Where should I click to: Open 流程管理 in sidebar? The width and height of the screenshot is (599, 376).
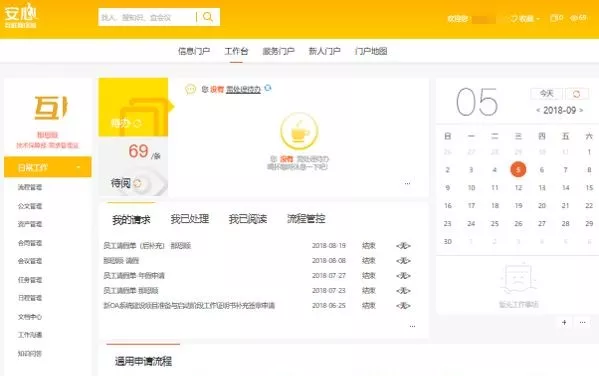30,187
